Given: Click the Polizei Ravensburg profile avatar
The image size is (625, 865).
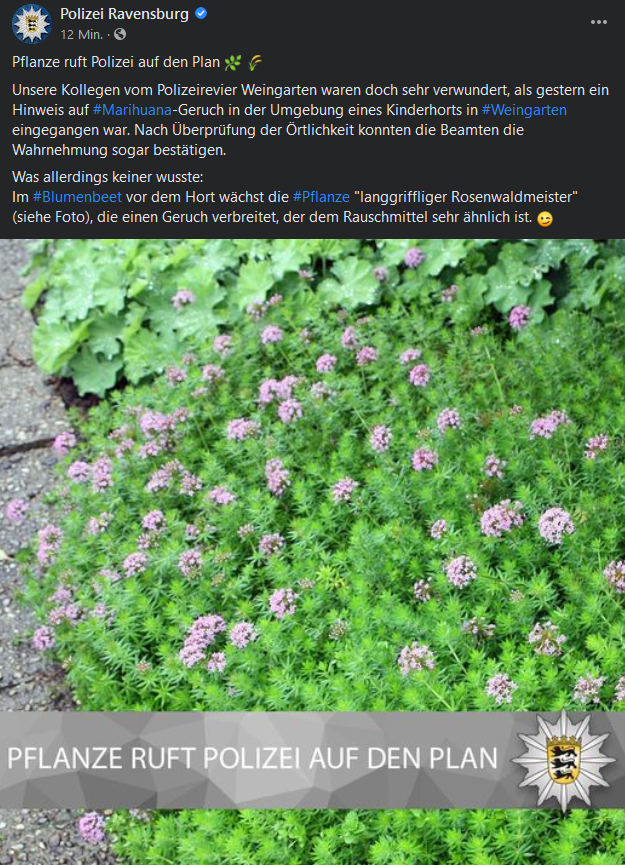Looking at the screenshot, I should point(31,23).
